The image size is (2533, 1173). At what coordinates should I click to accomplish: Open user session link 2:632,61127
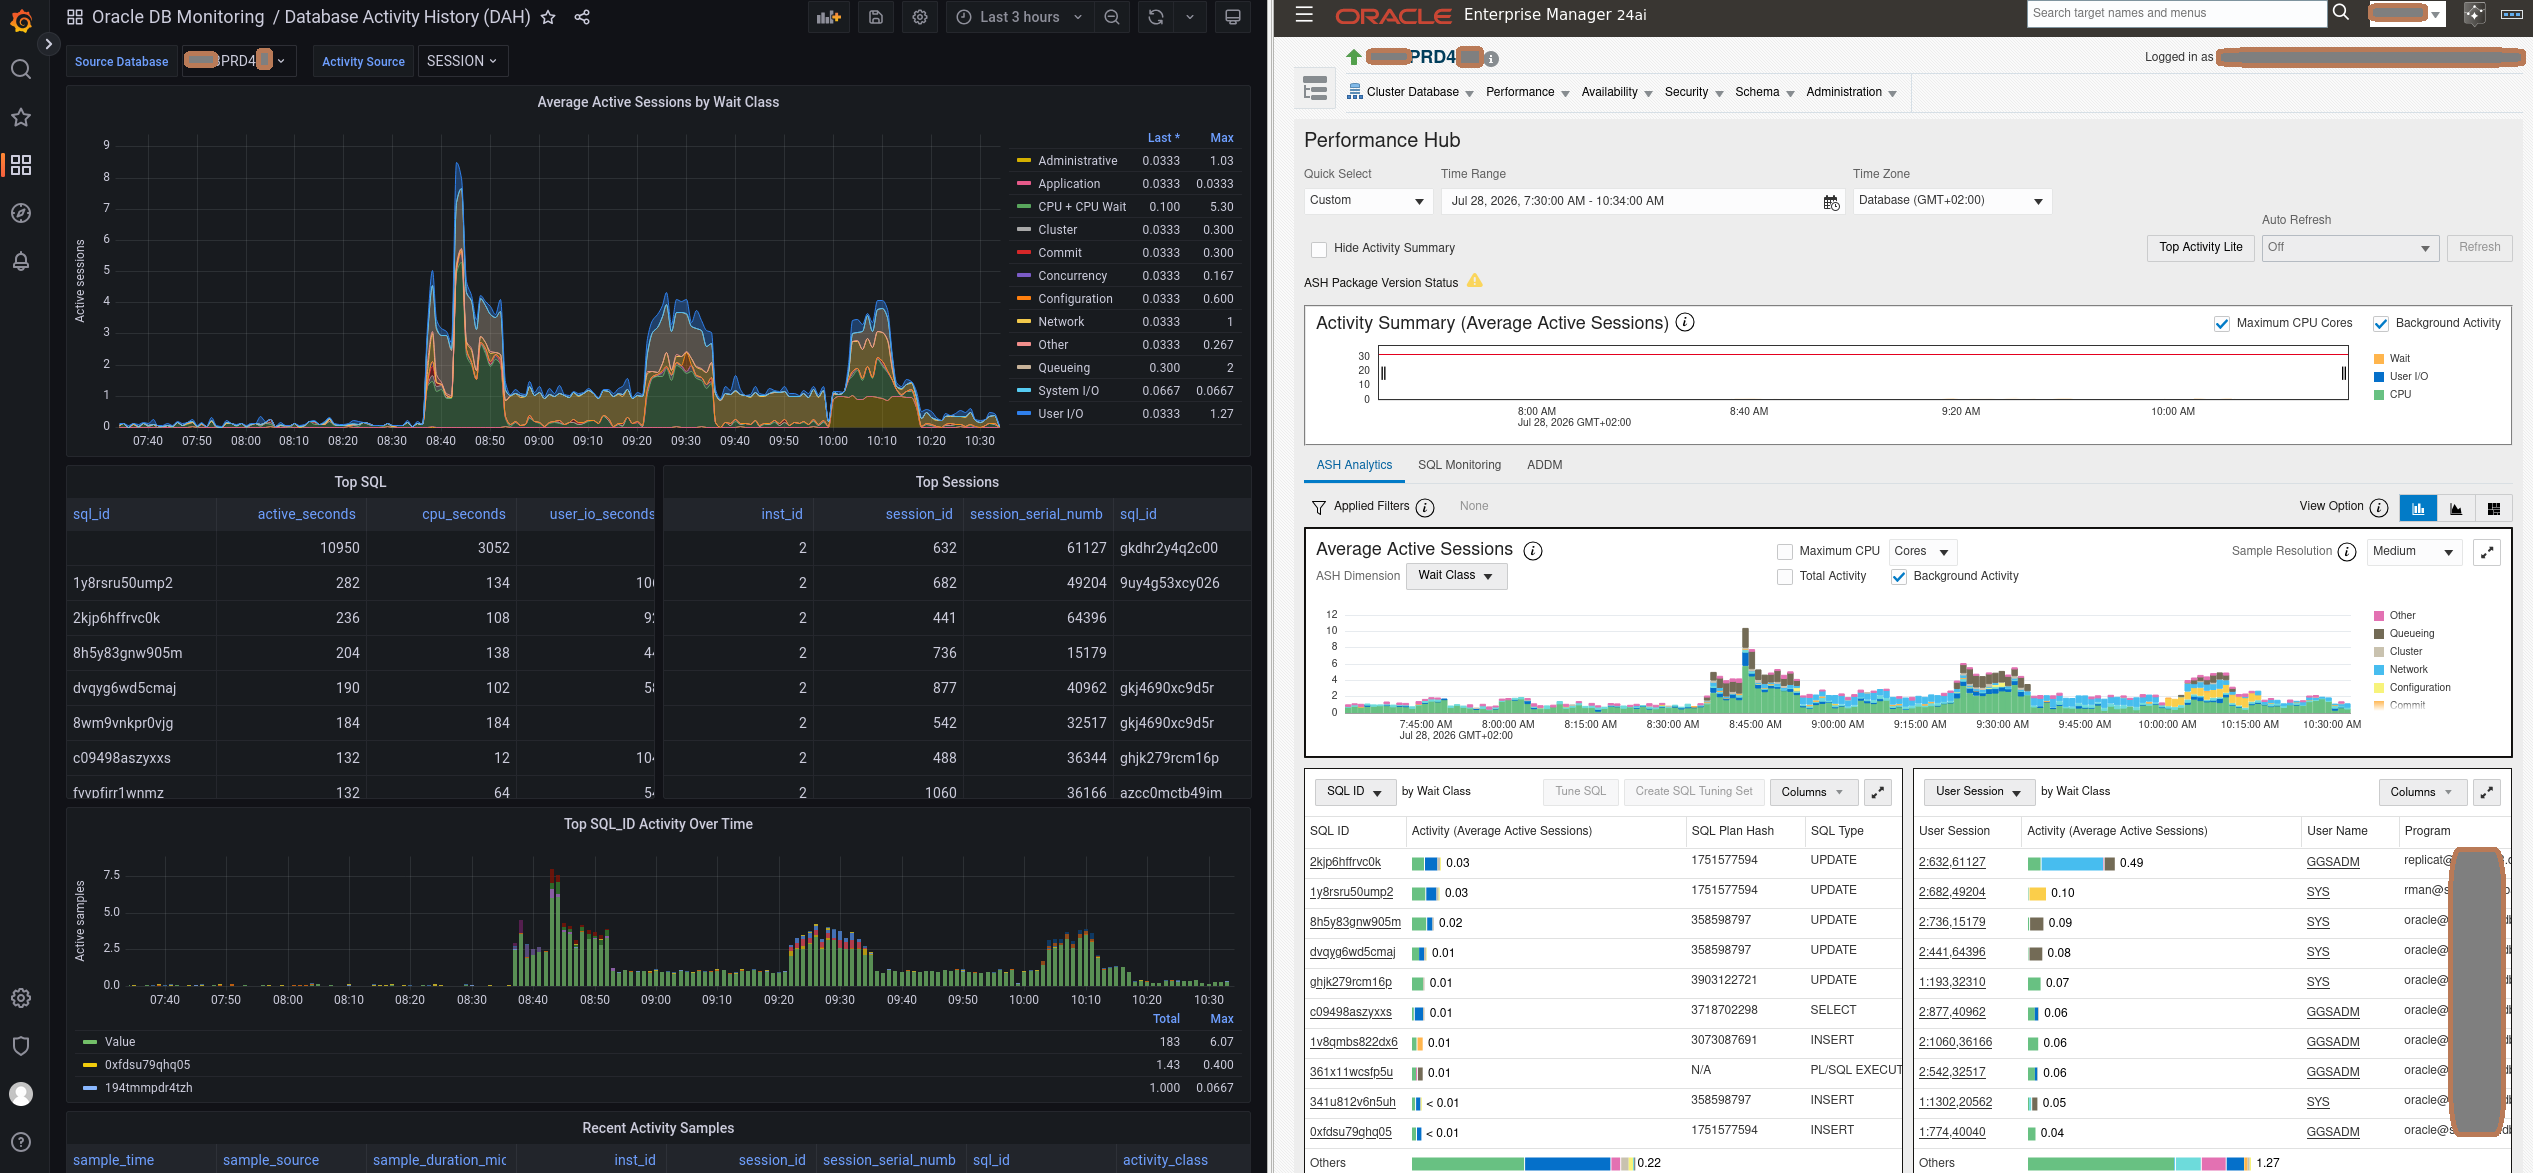pyautogui.click(x=1952, y=862)
